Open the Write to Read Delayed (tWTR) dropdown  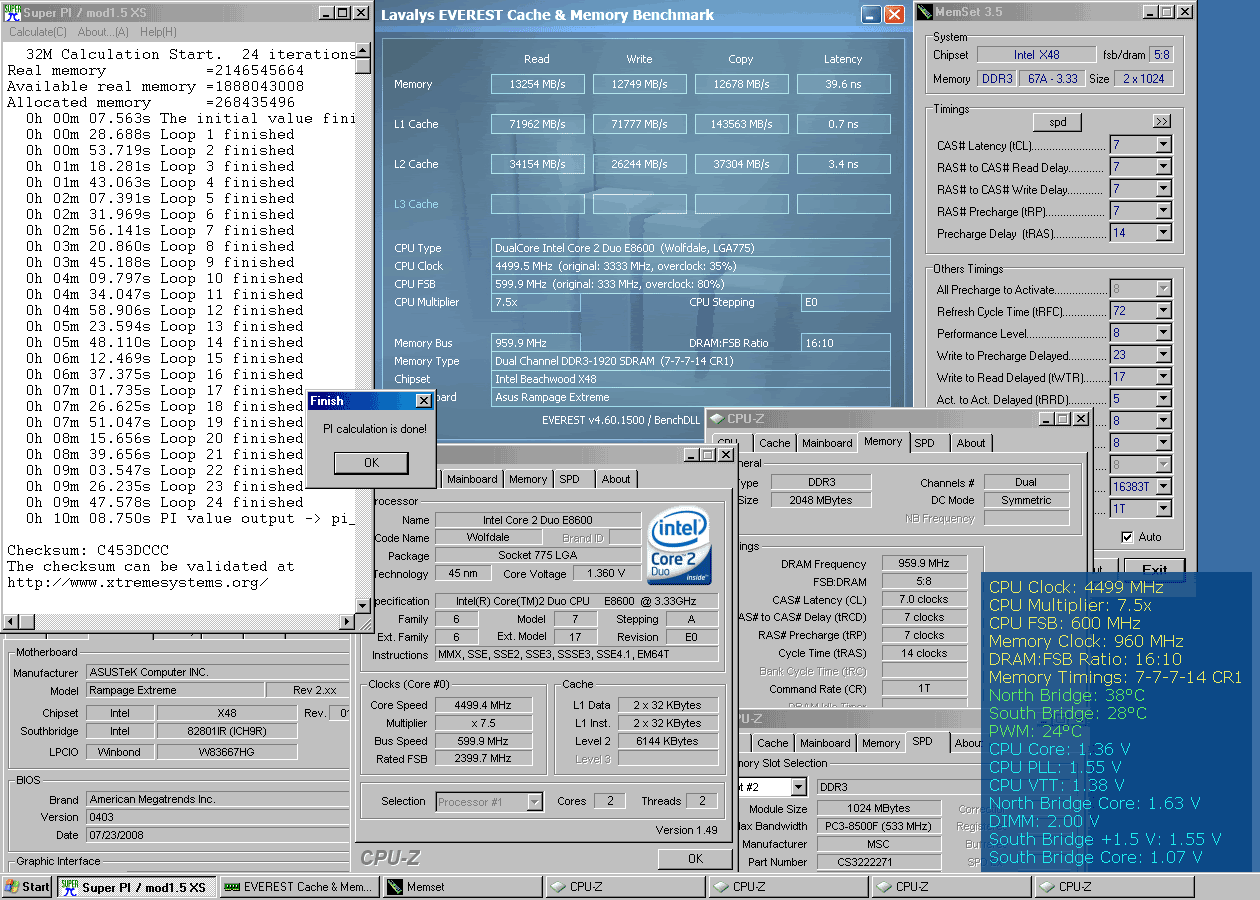(1163, 378)
